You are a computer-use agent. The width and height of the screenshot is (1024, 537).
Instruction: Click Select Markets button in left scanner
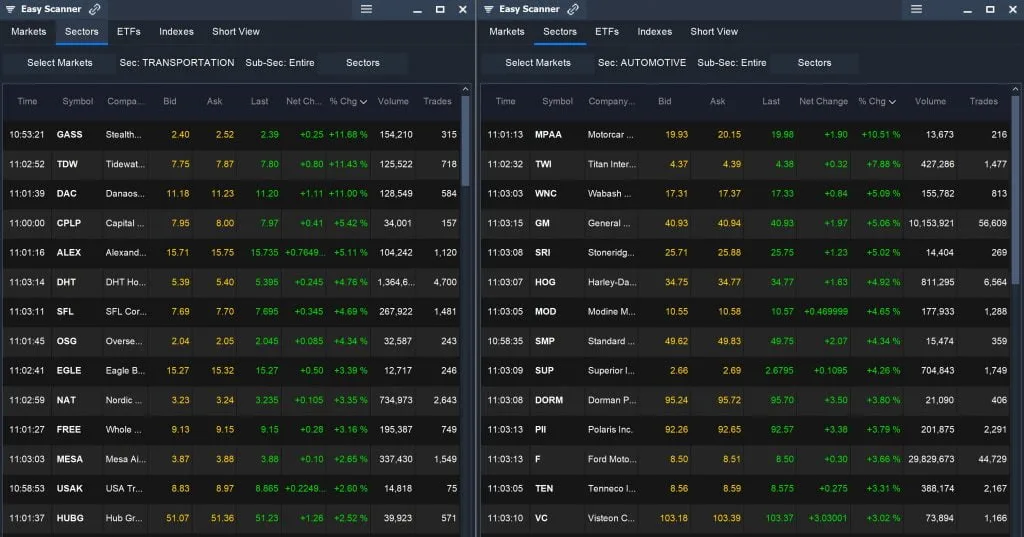click(x=59, y=63)
